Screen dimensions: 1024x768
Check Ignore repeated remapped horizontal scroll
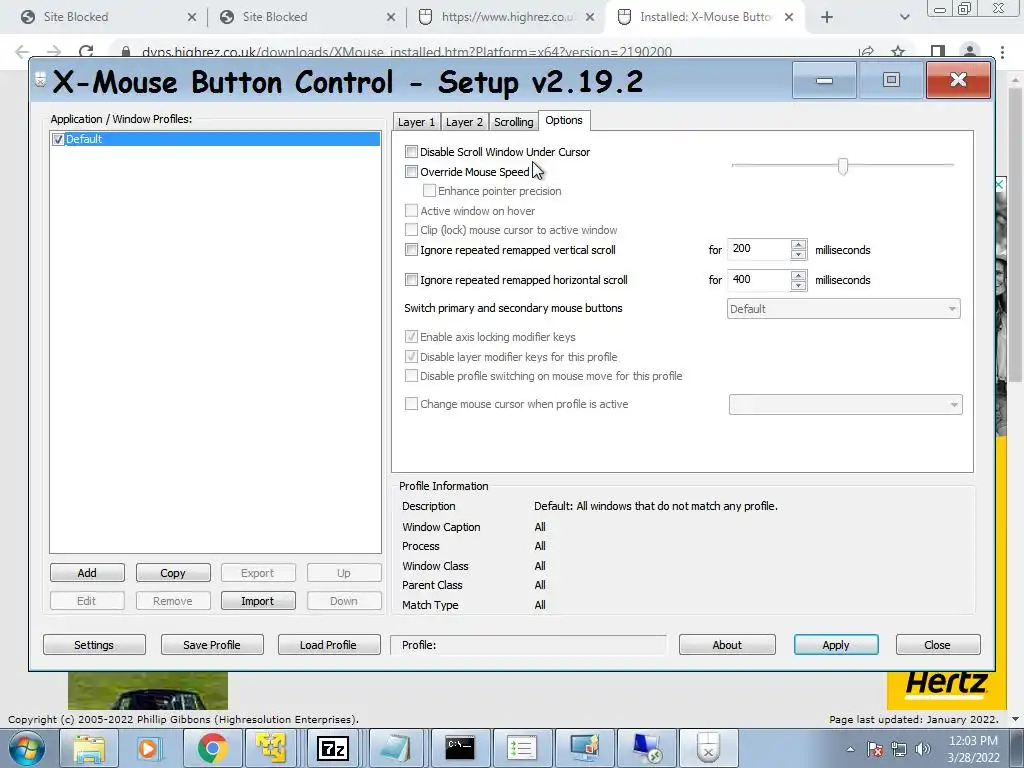(x=411, y=280)
